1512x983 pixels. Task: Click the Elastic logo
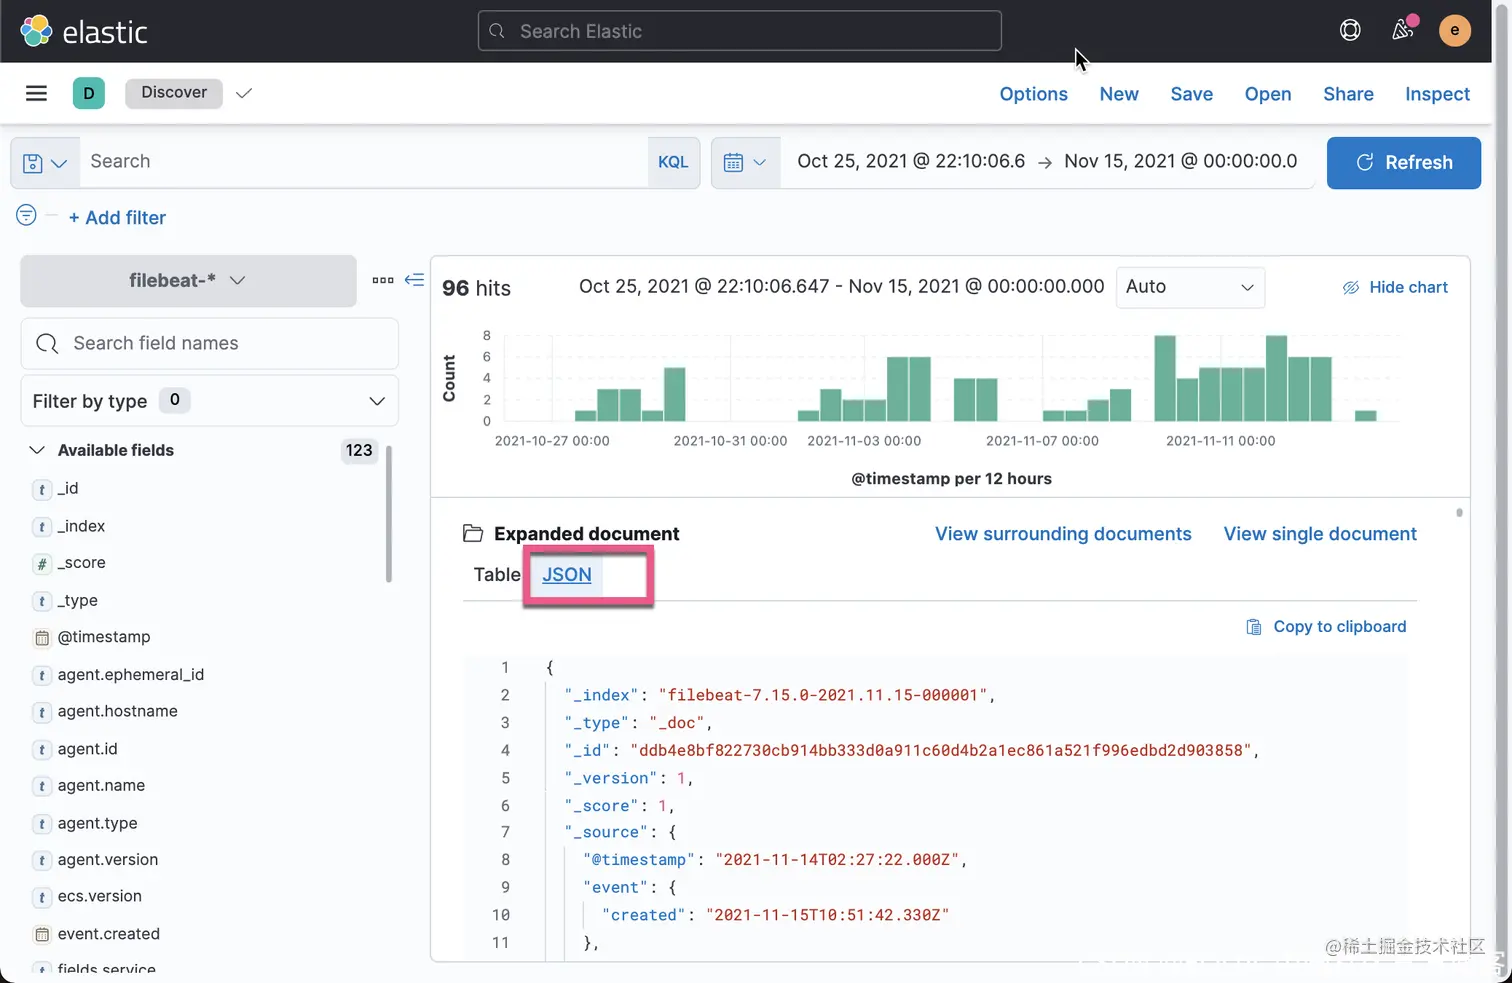[84, 31]
